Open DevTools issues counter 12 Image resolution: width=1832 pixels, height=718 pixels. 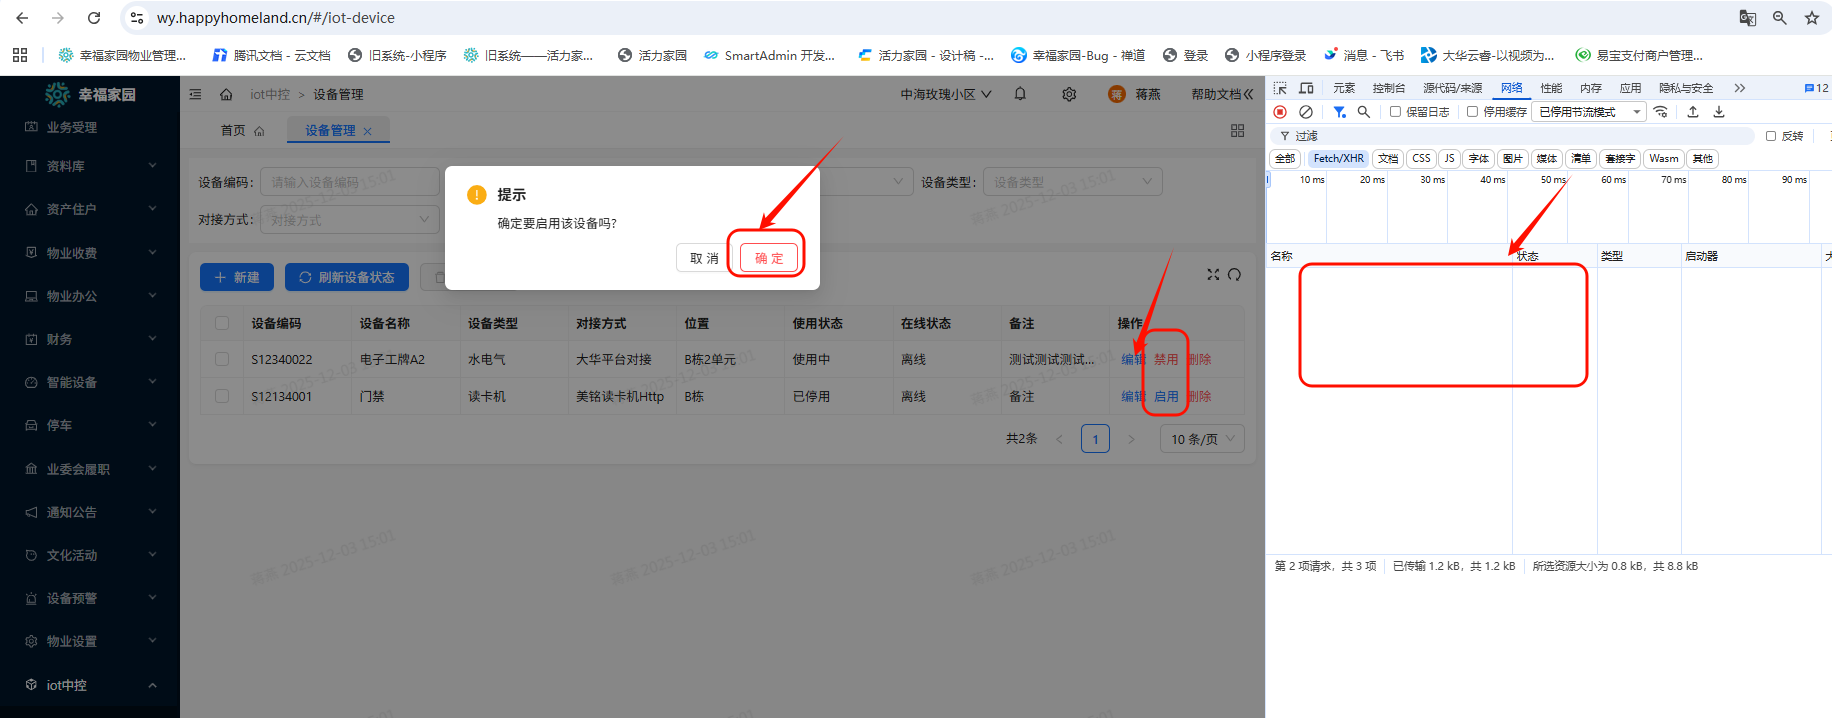pyautogui.click(x=1816, y=88)
